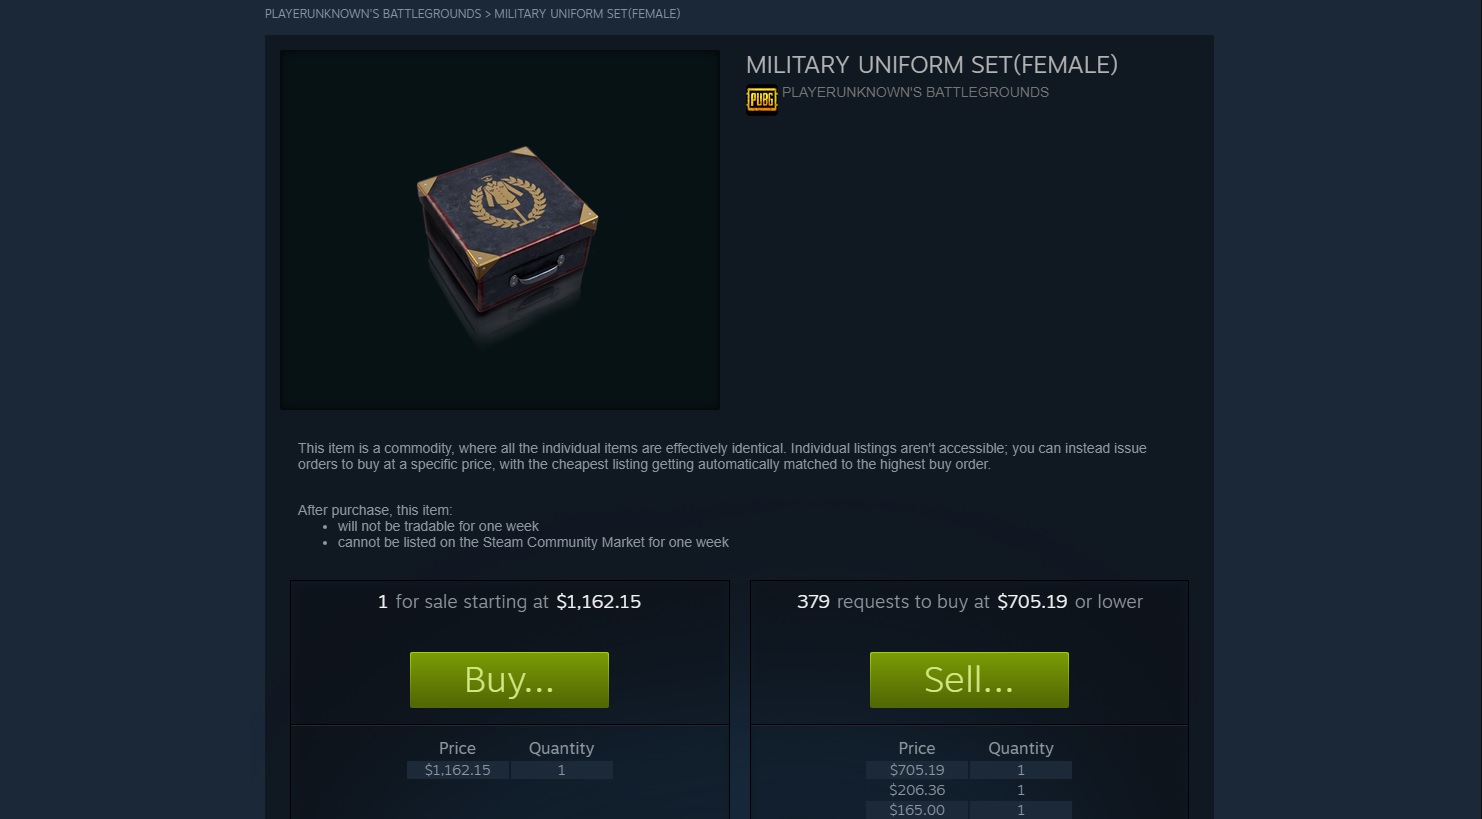Click the MILITARY UNIFORM SET(FEMALE) item title
This screenshot has height=819, width=1482.
click(x=932, y=65)
